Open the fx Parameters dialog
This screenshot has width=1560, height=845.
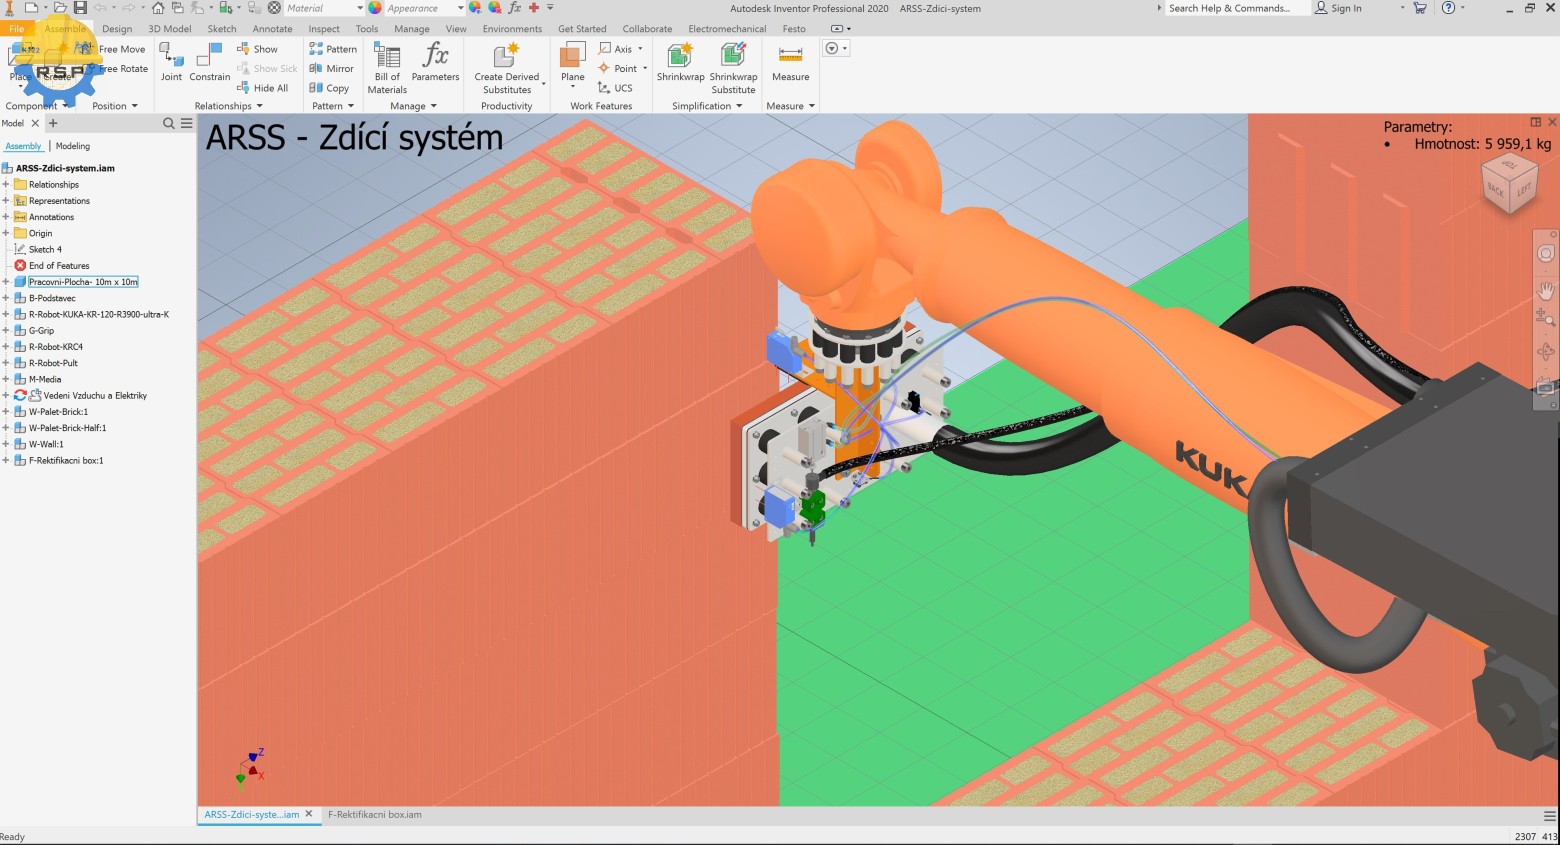tap(435, 62)
